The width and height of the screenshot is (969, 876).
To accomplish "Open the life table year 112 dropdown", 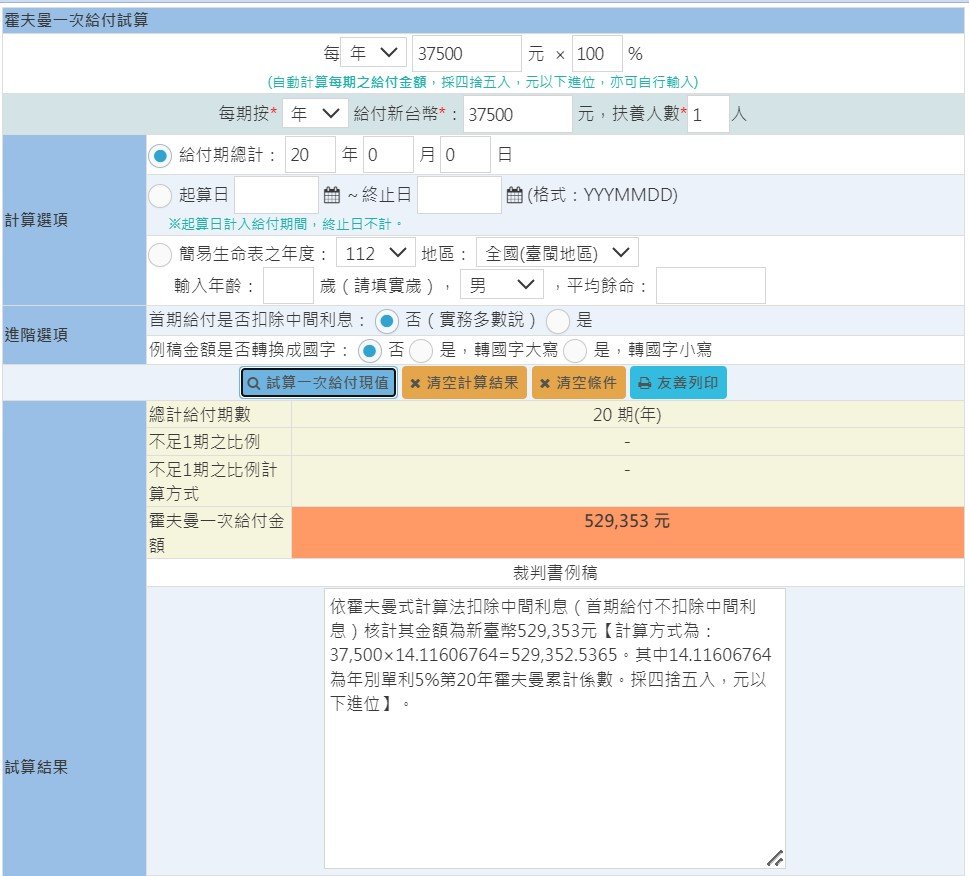I will [x=373, y=254].
